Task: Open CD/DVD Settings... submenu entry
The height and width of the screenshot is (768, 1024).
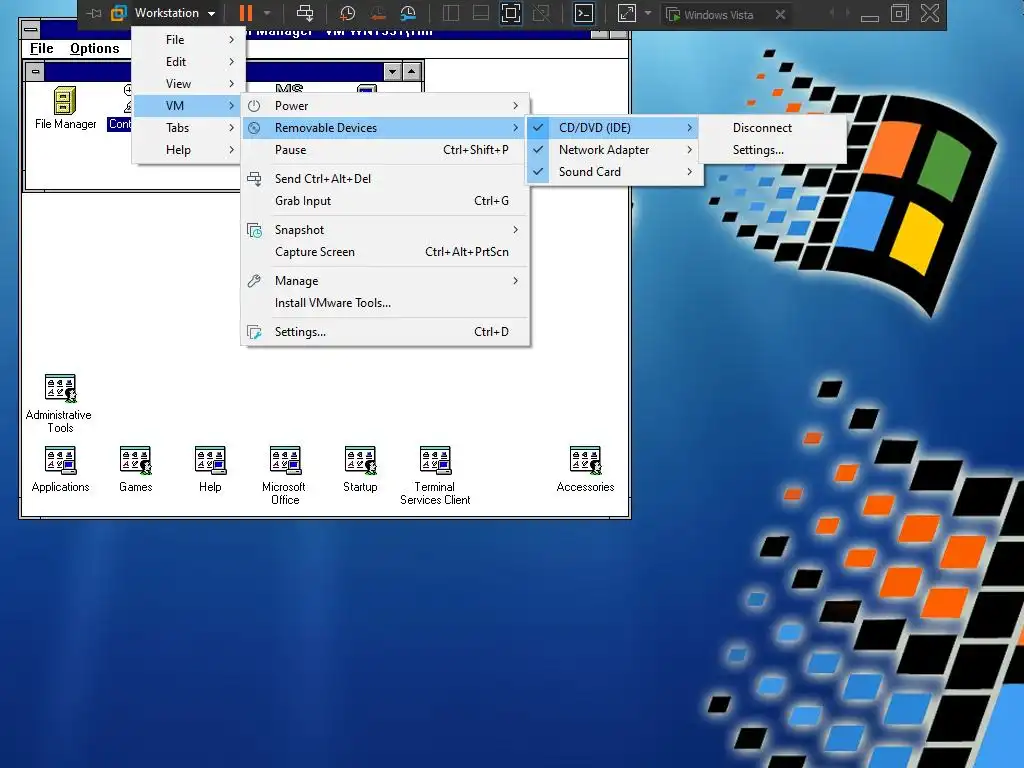Action: click(x=773, y=150)
